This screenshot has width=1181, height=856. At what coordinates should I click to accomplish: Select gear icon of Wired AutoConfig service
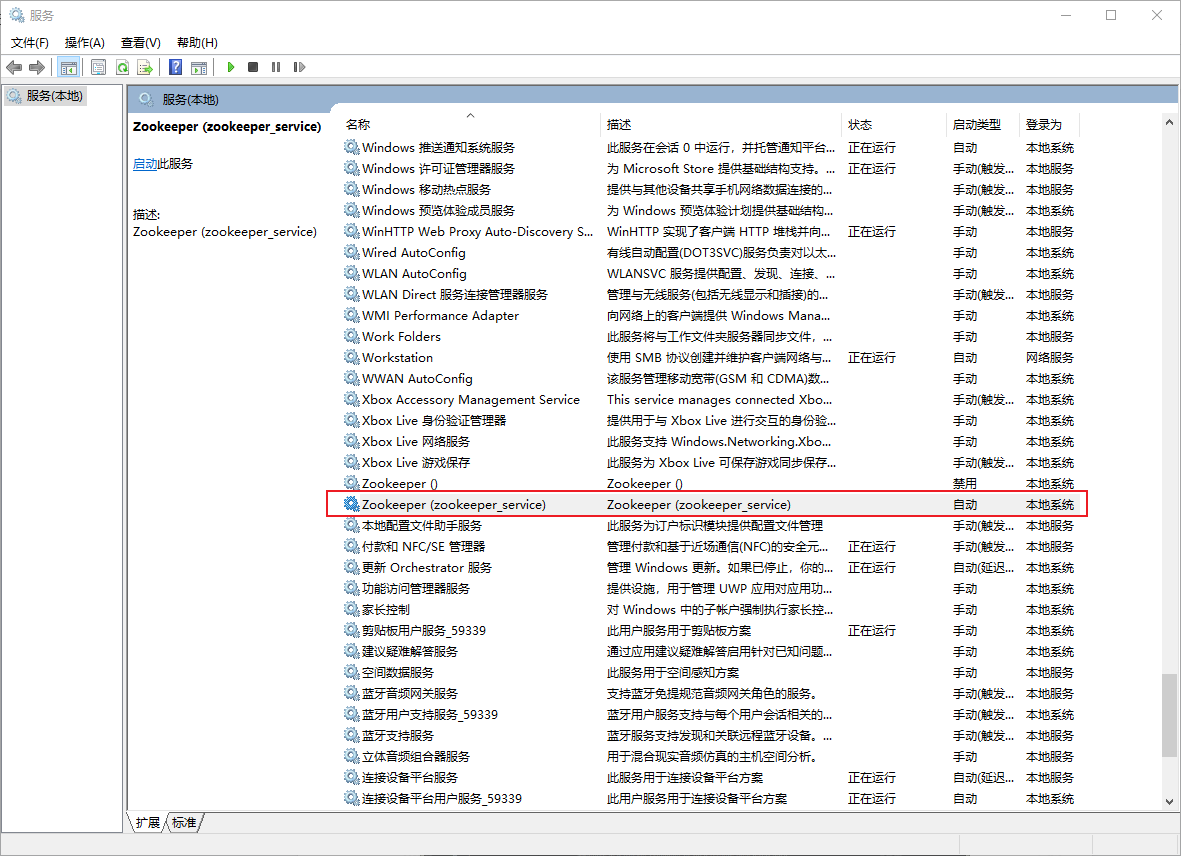[352, 251]
